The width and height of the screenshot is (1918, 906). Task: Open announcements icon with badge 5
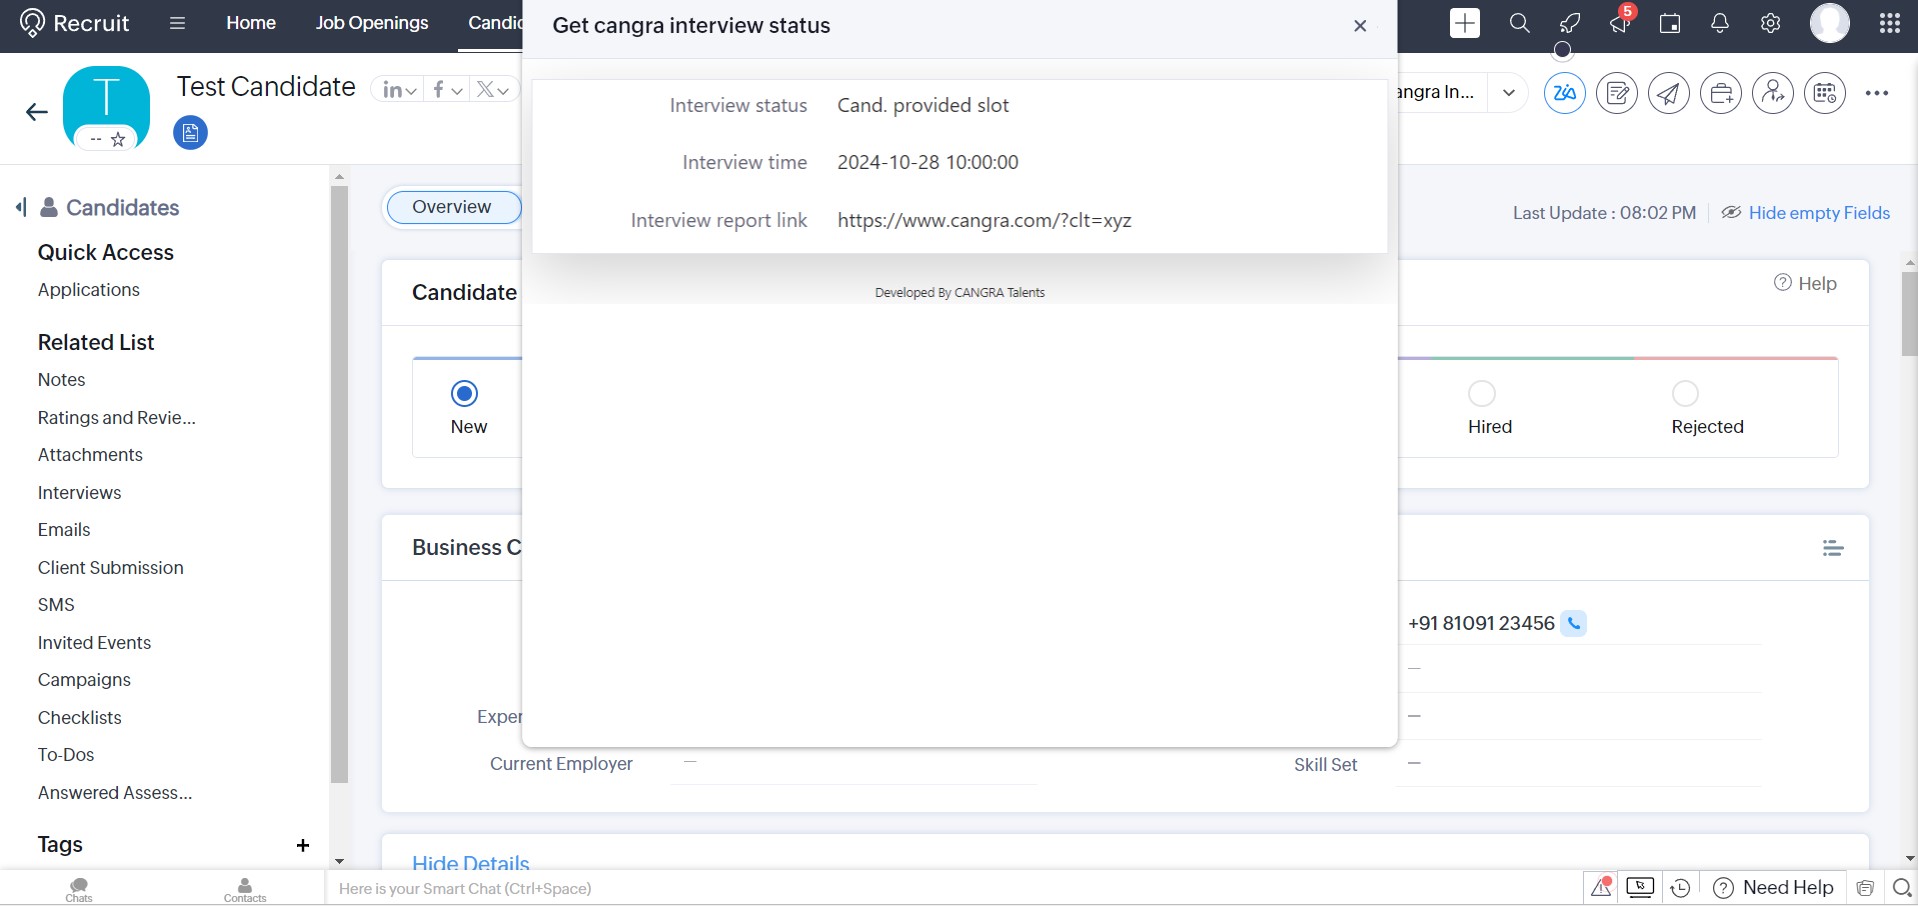click(x=1620, y=23)
